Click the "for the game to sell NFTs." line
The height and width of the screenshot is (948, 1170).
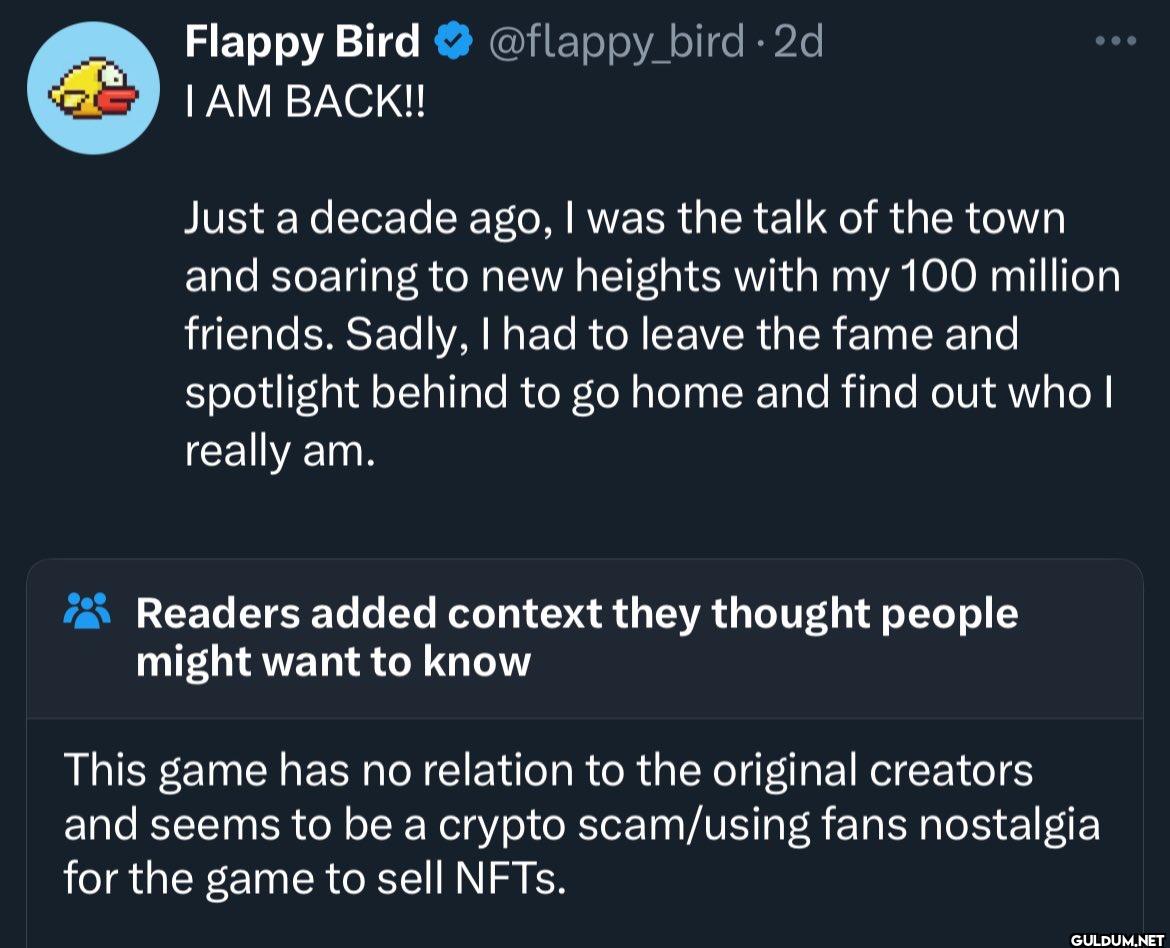[315, 880]
